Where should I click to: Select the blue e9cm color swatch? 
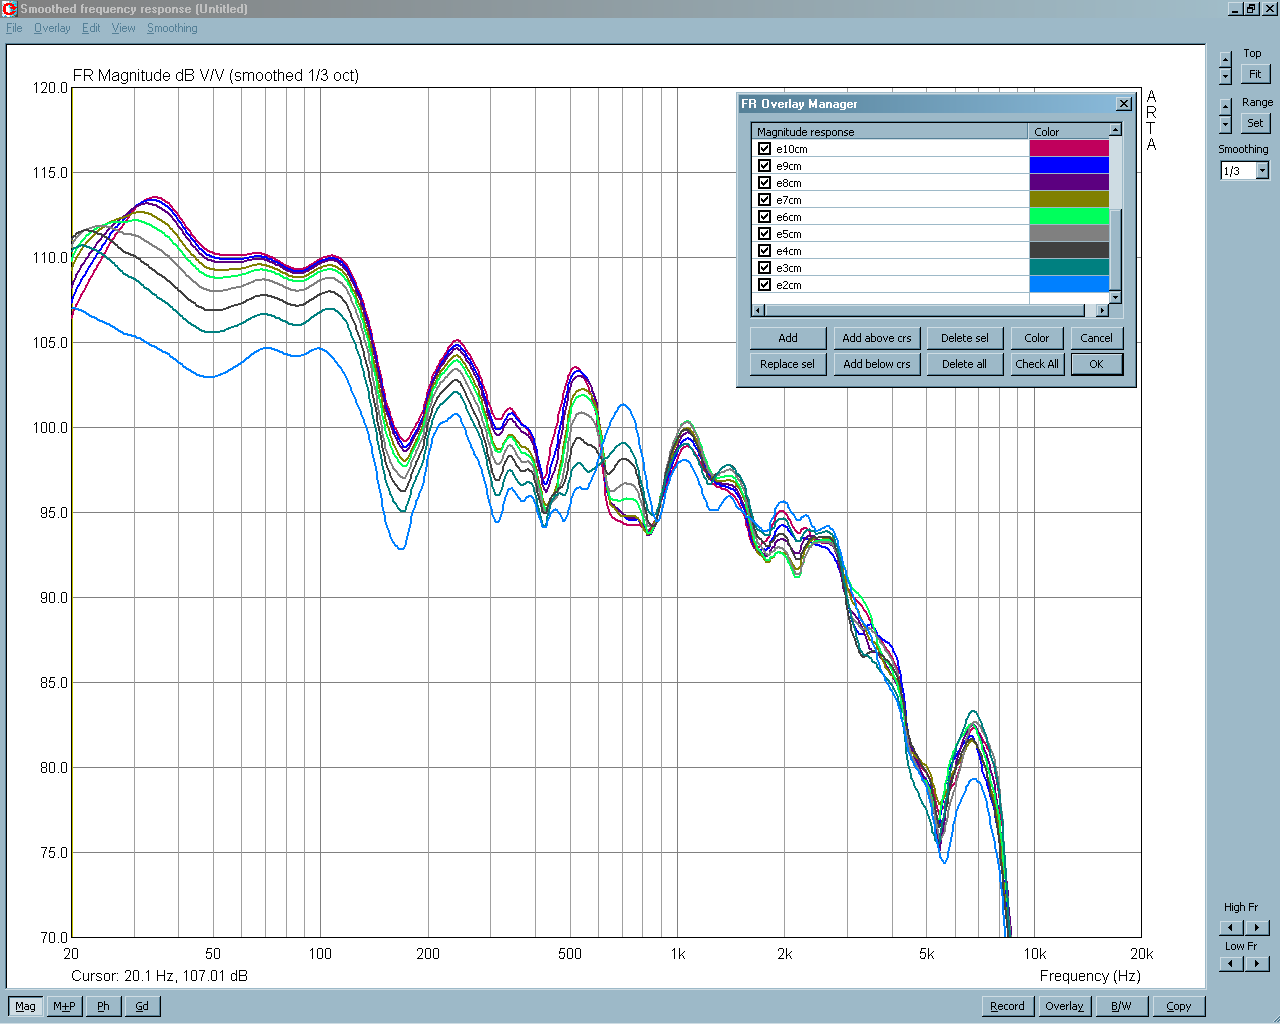[1069, 166]
